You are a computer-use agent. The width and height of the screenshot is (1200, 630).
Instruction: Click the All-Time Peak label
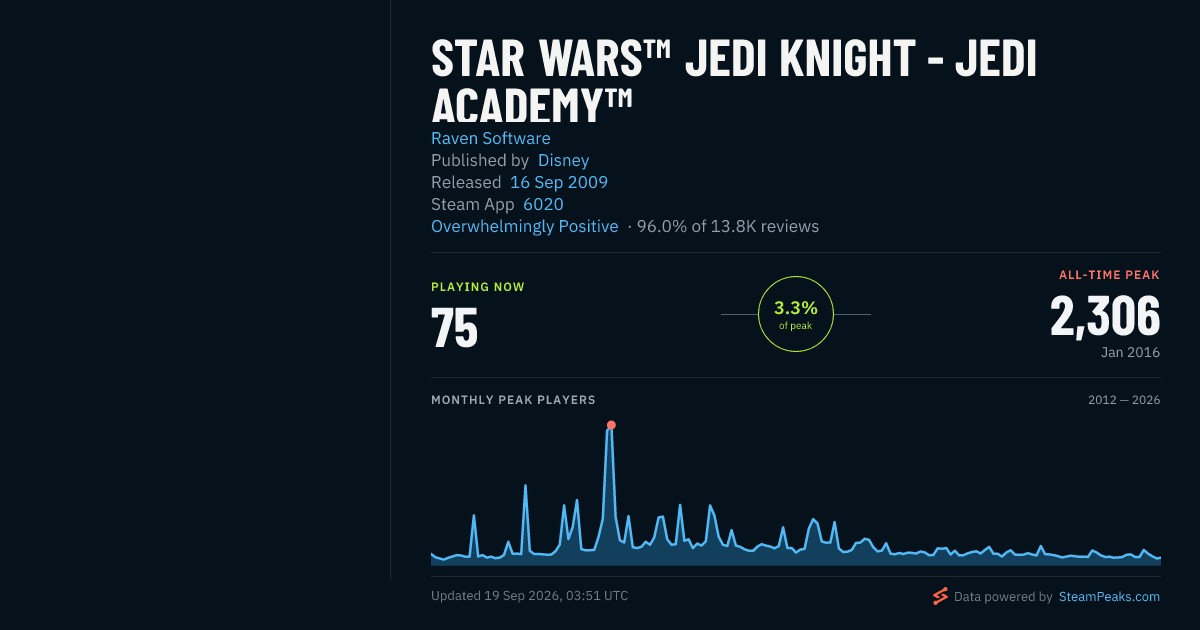click(1109, 275)
